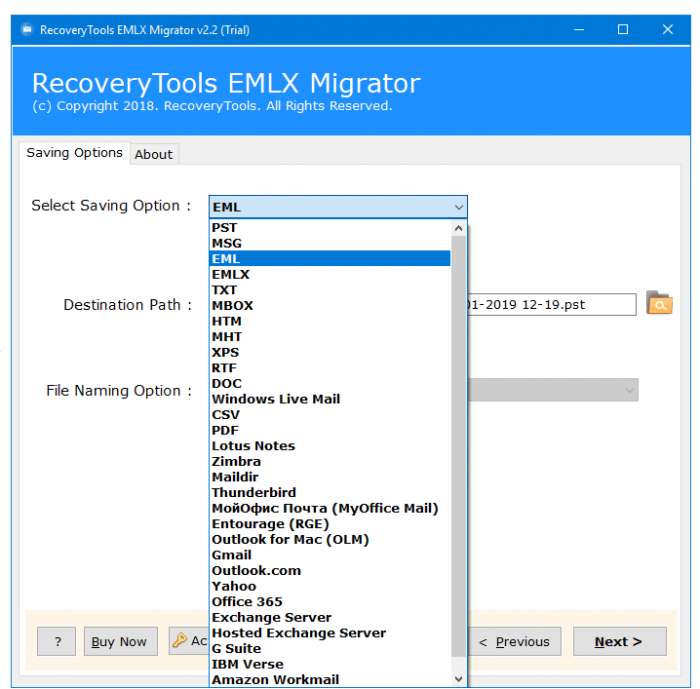Choose Outlook for Mac (OLM) option
Image resolution: width=700 pixels, height=689 pixels.
(330, 539)
